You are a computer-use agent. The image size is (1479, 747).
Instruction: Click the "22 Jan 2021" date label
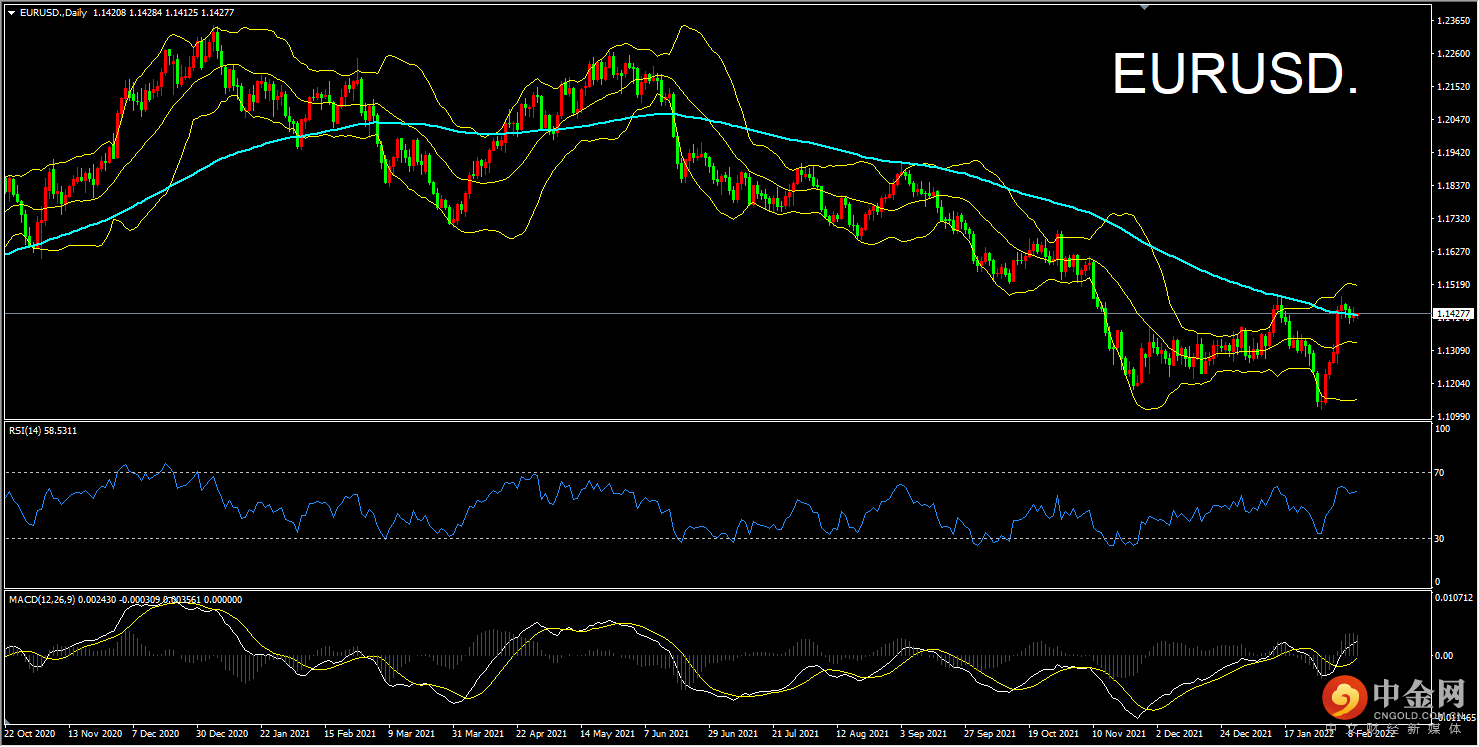283,733
